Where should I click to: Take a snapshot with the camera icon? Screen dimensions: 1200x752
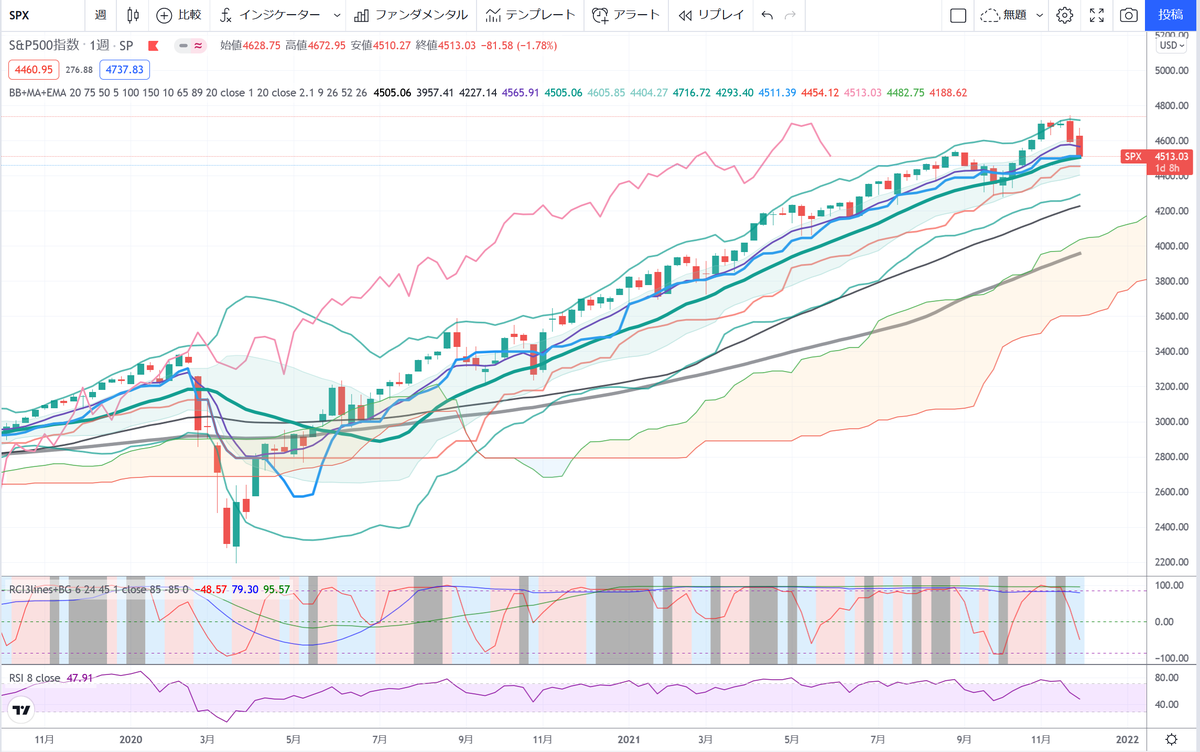(x=1129, y=15)
